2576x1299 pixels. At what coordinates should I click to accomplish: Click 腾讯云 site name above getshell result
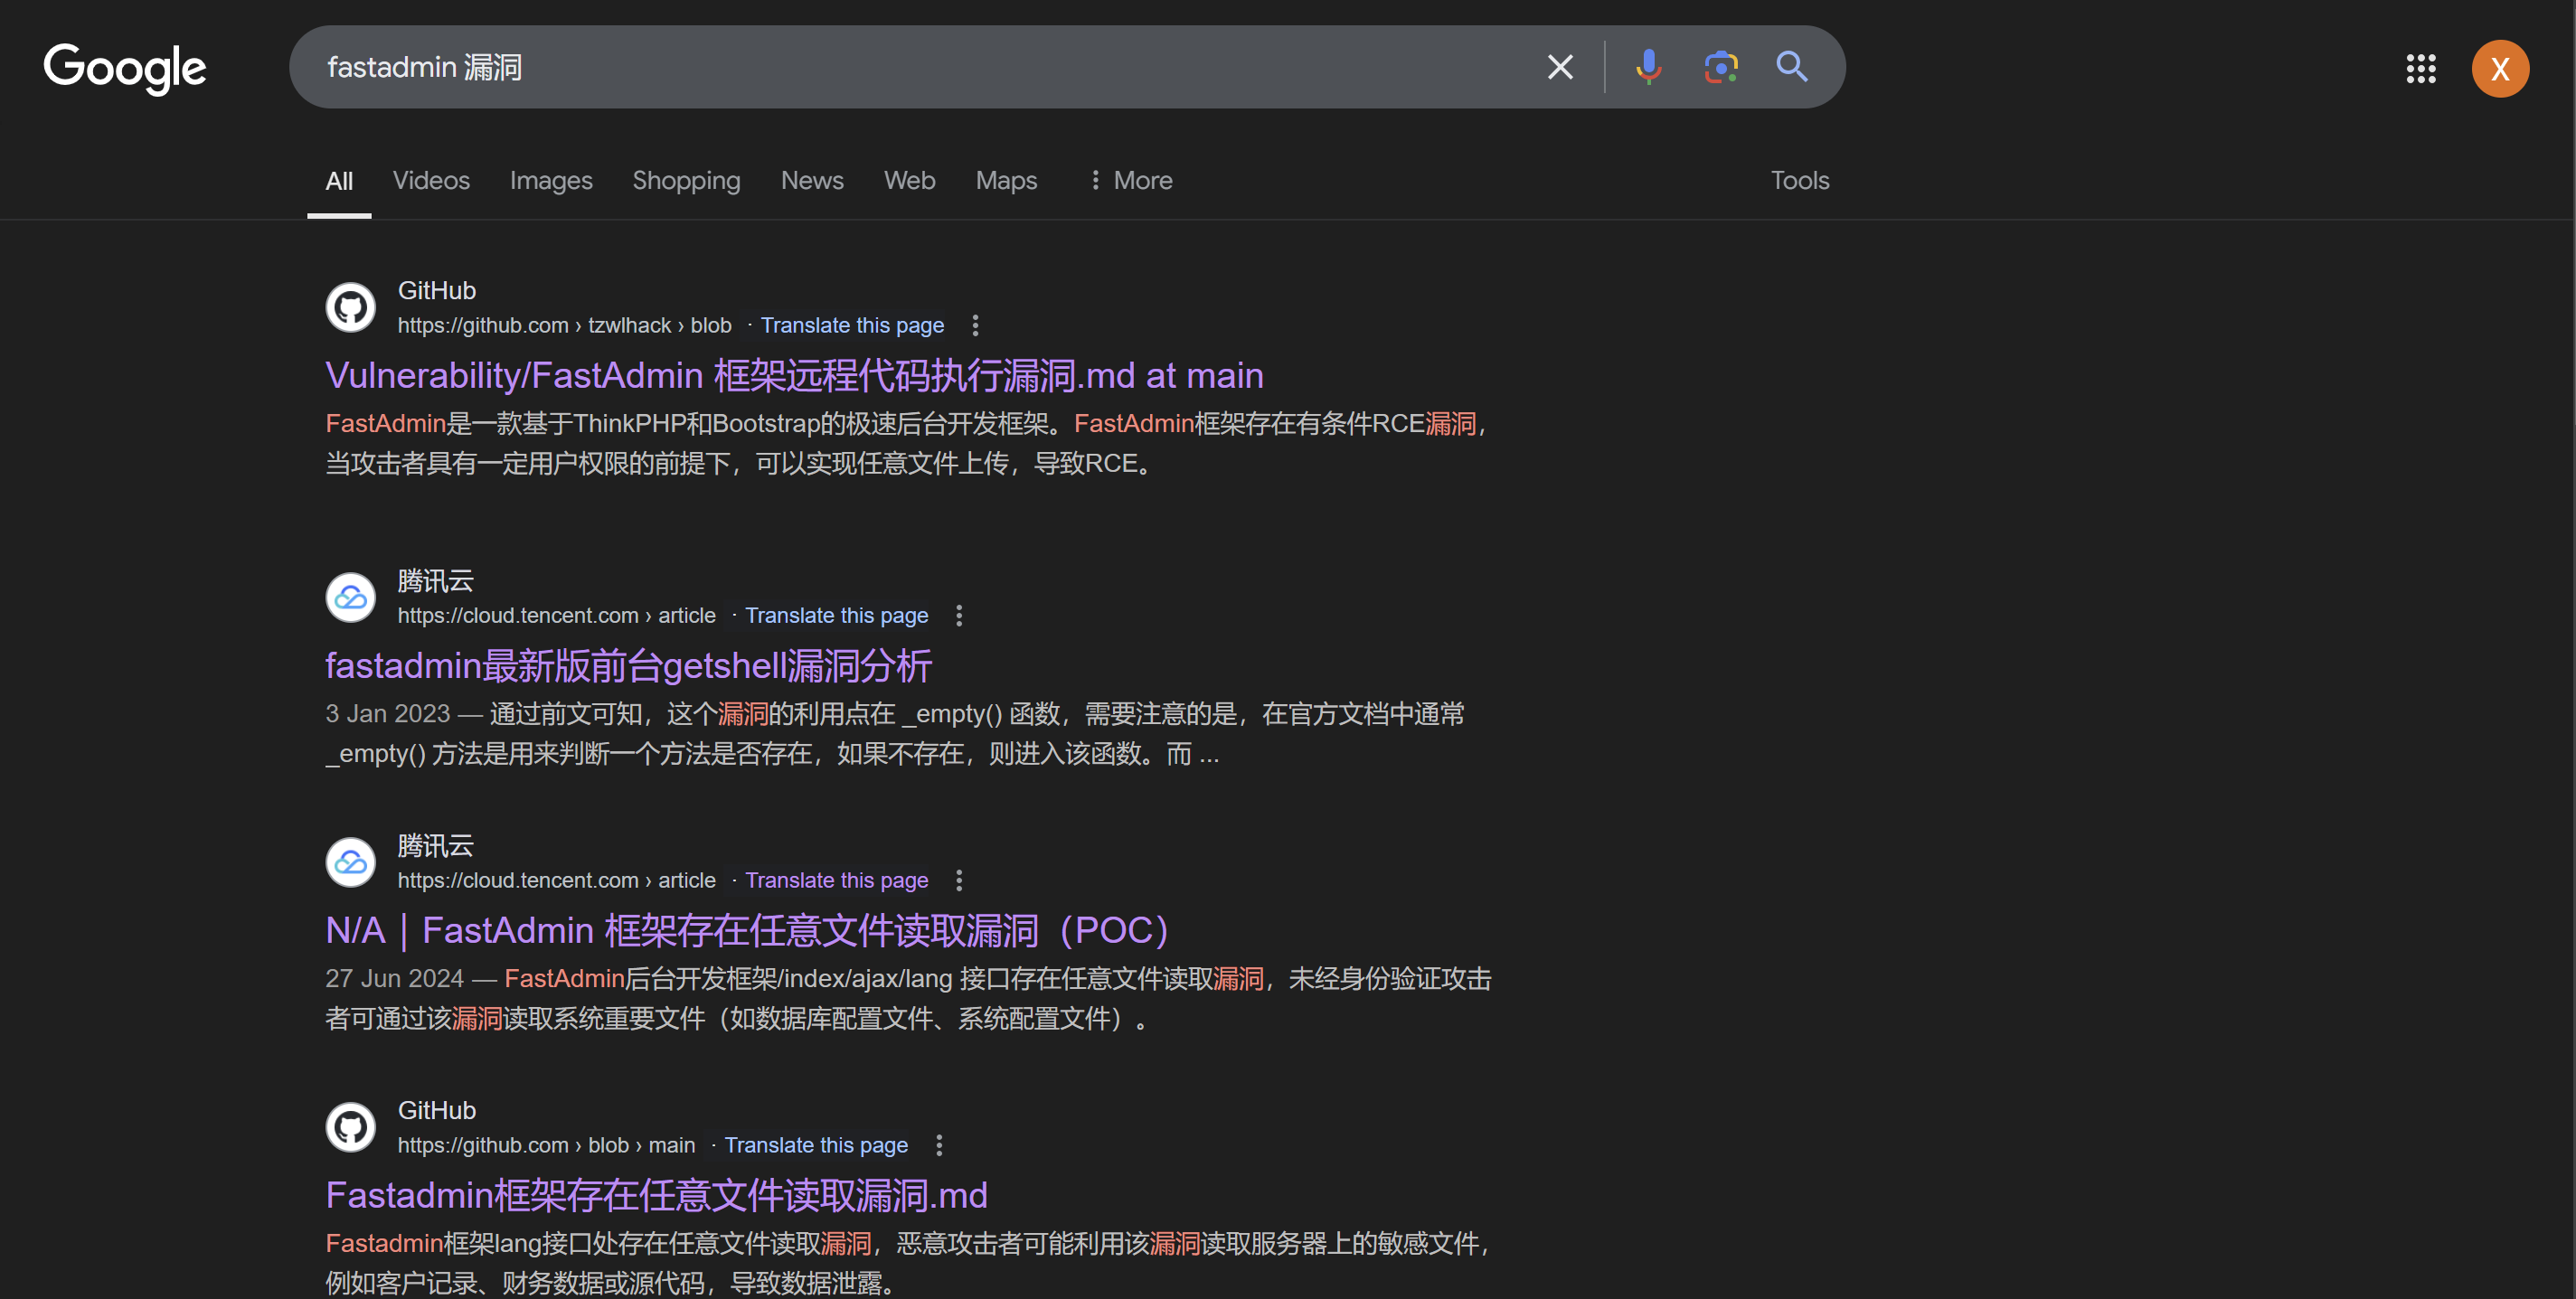[436, 580]
